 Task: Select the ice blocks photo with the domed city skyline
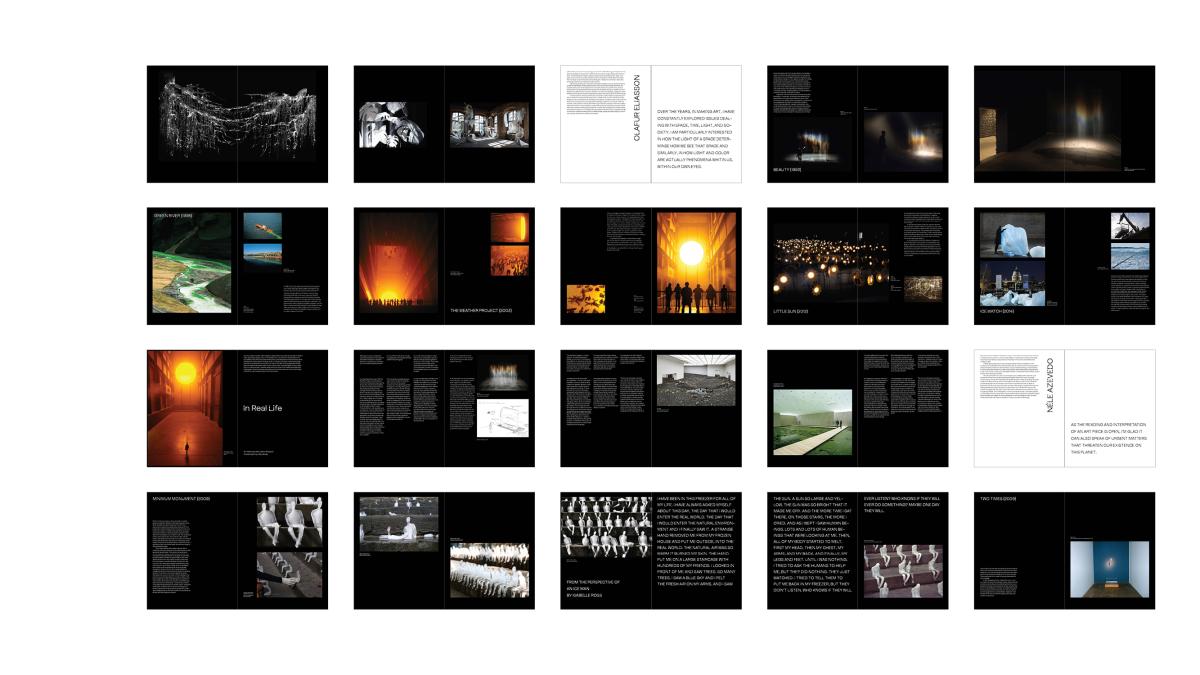coord(1012,283)
